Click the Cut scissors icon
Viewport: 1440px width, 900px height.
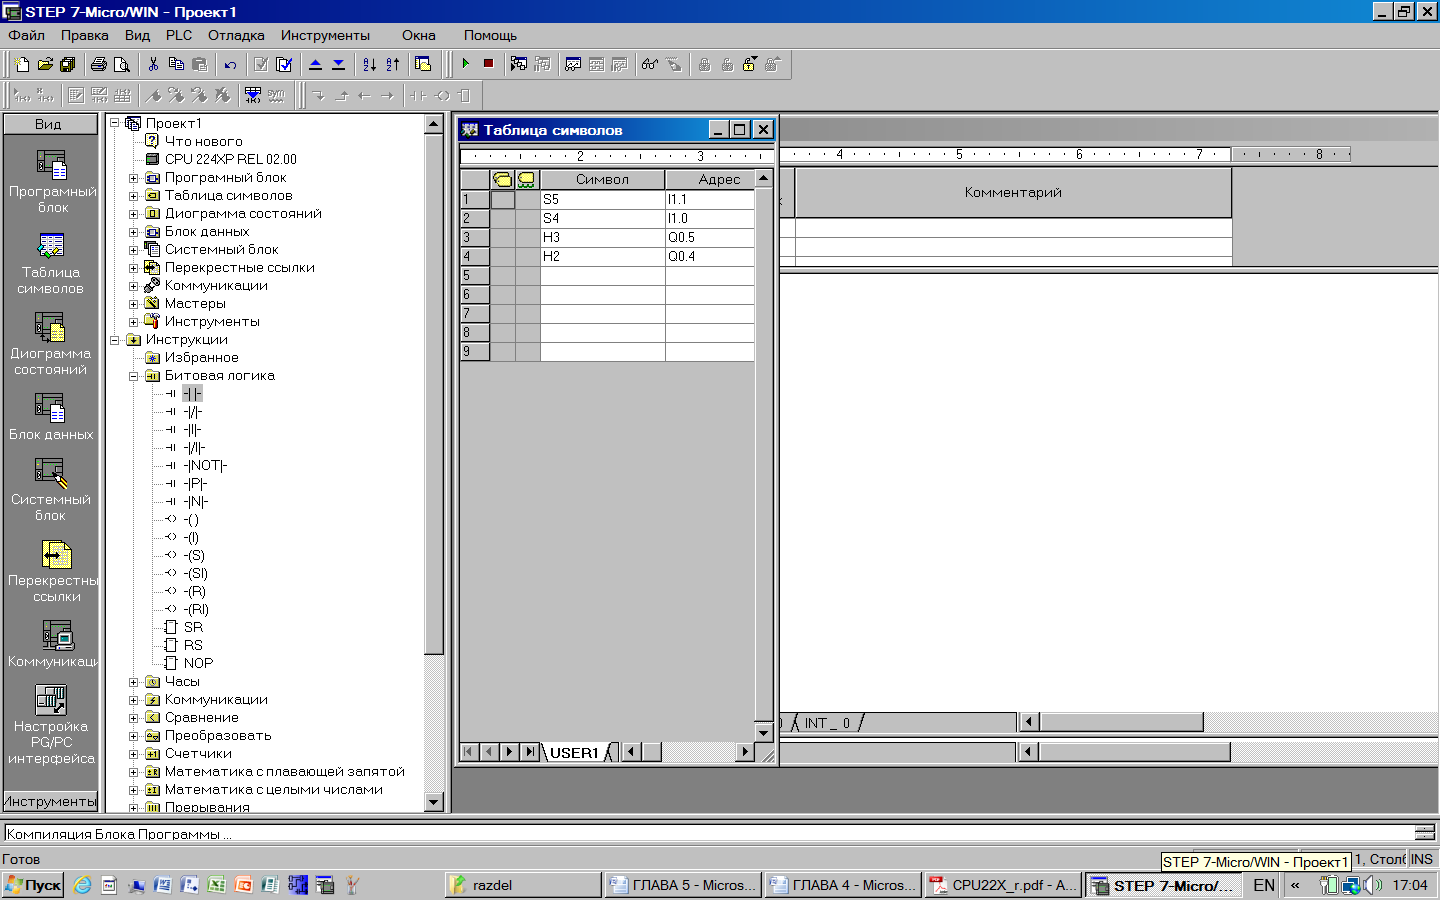pyautogui.click(x=153, y=64)
